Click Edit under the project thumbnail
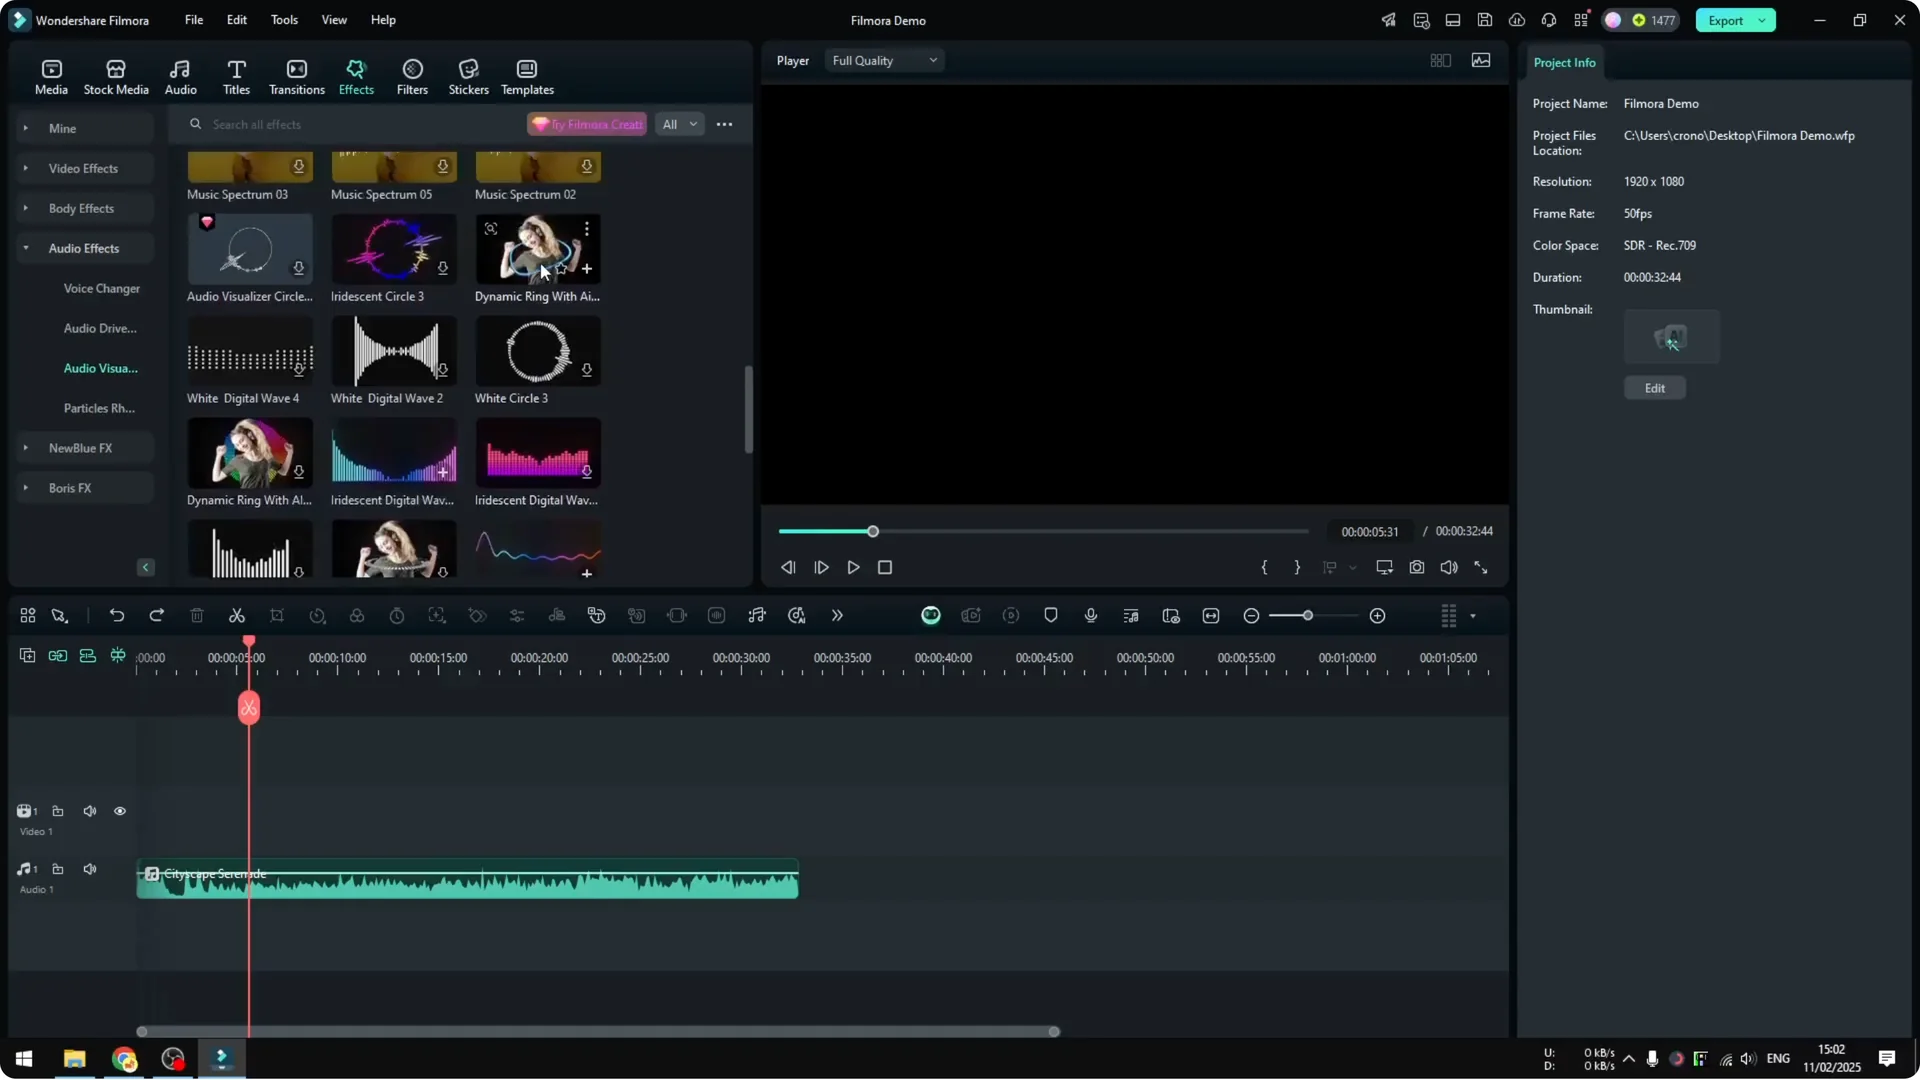The height and width of the screenshot is (1080, 1920). (1654, 387)
